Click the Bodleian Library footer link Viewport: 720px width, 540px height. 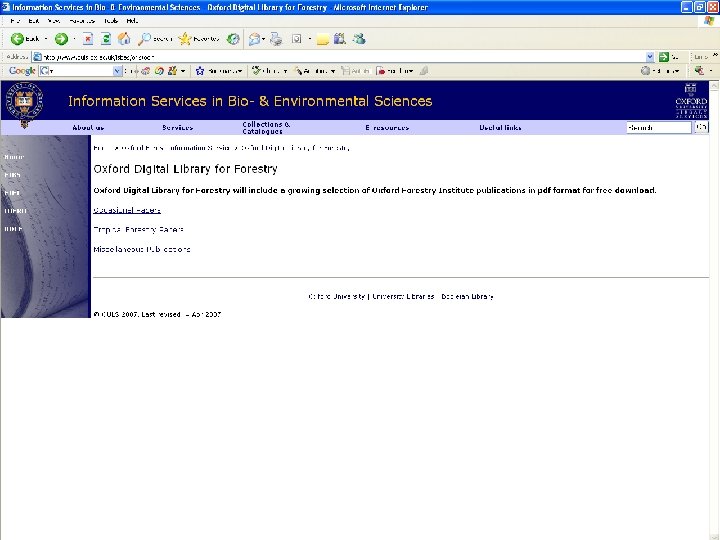point(467,297)
